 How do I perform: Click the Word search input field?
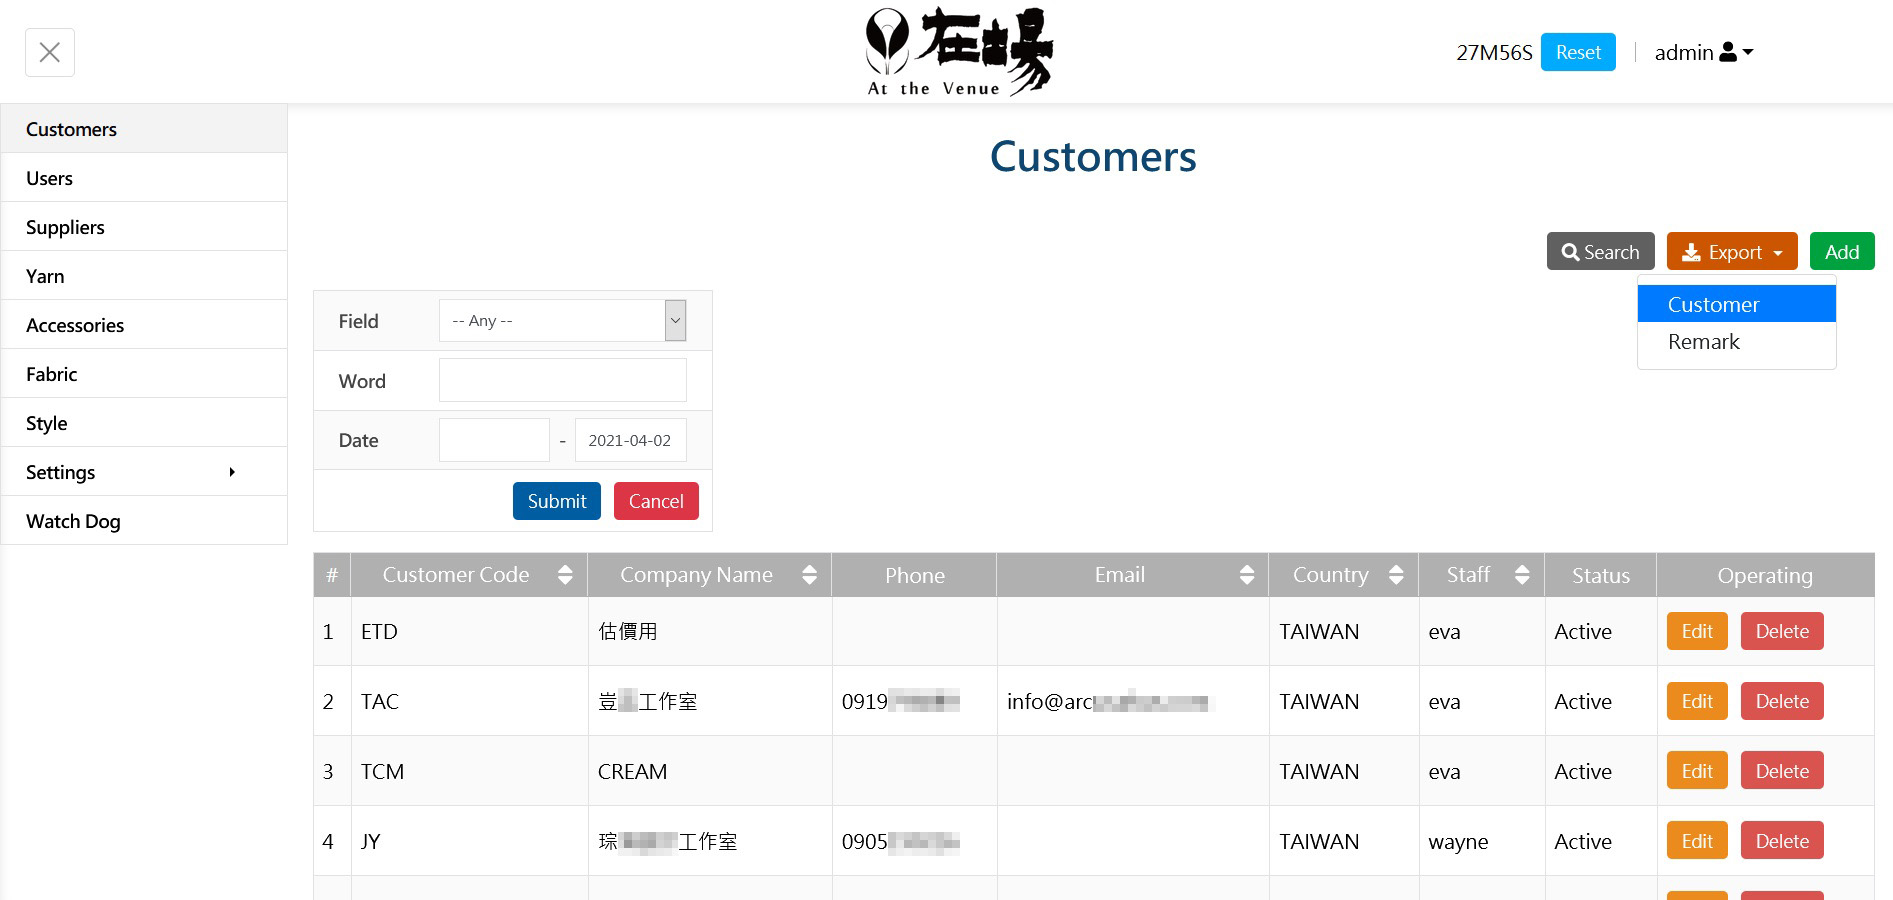[x=562, y=381]
